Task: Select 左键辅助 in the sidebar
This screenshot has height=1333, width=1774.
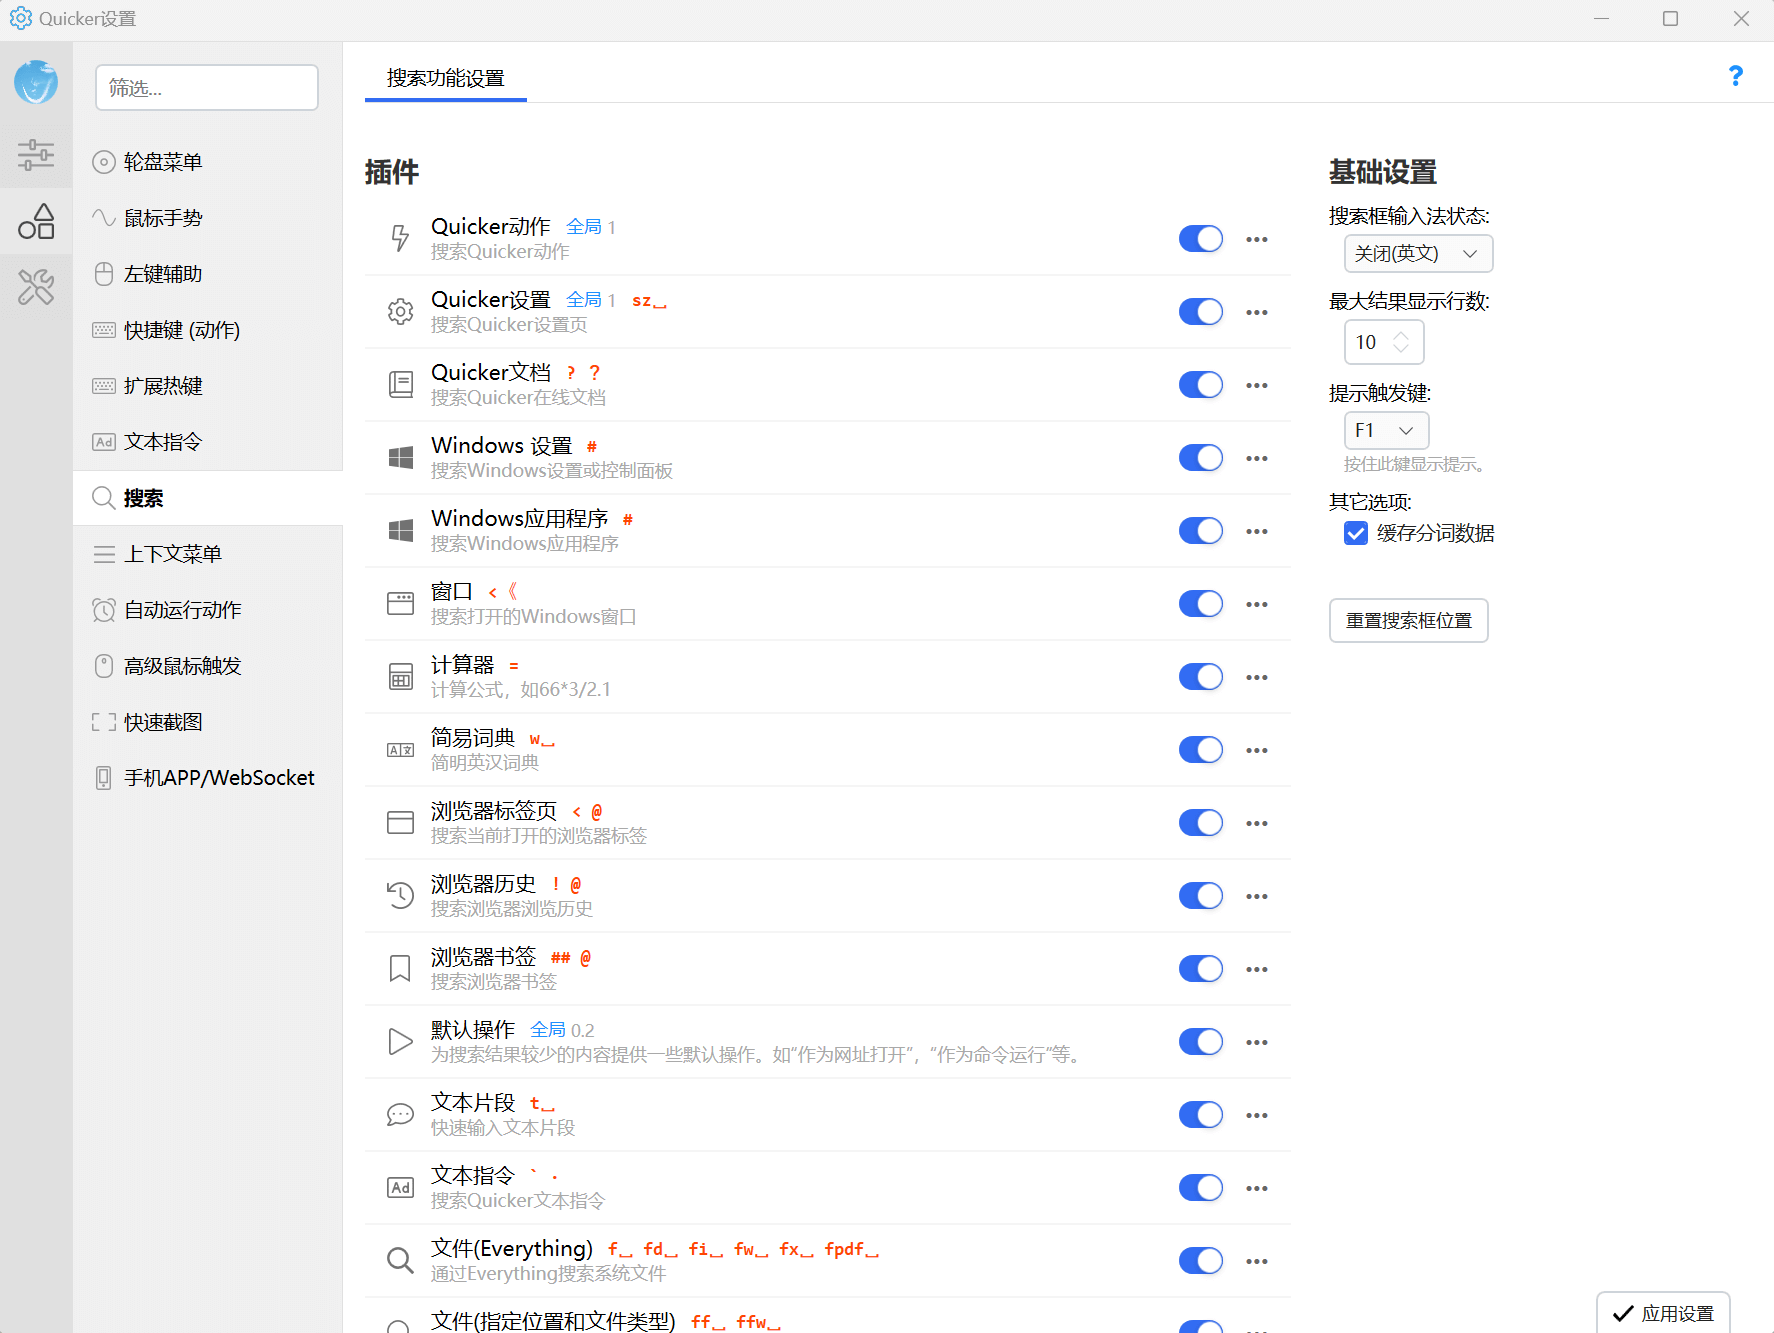Action: tap(208, 274)
